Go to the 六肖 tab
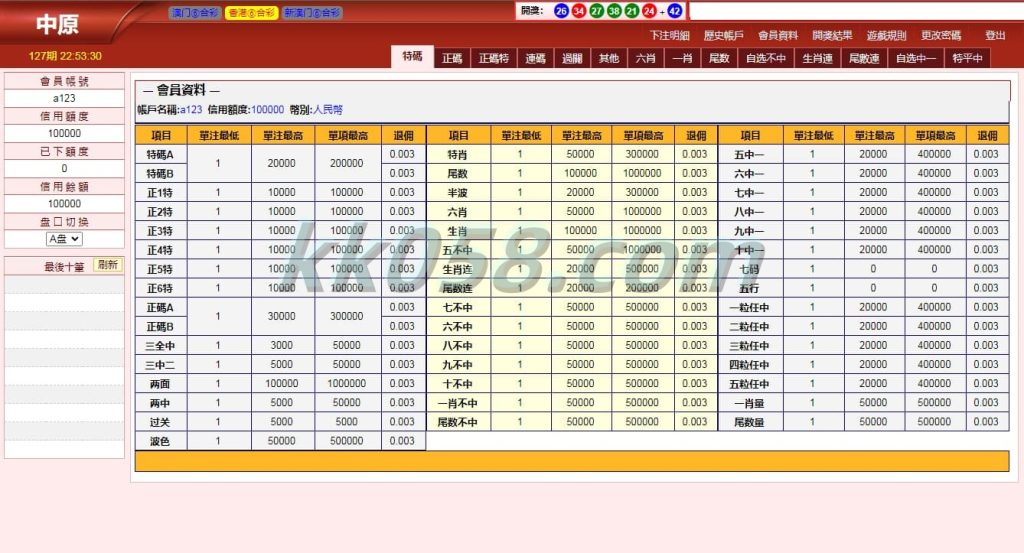Image resolution: width=1024 pixels, height=553 pixels. [645, 59]
